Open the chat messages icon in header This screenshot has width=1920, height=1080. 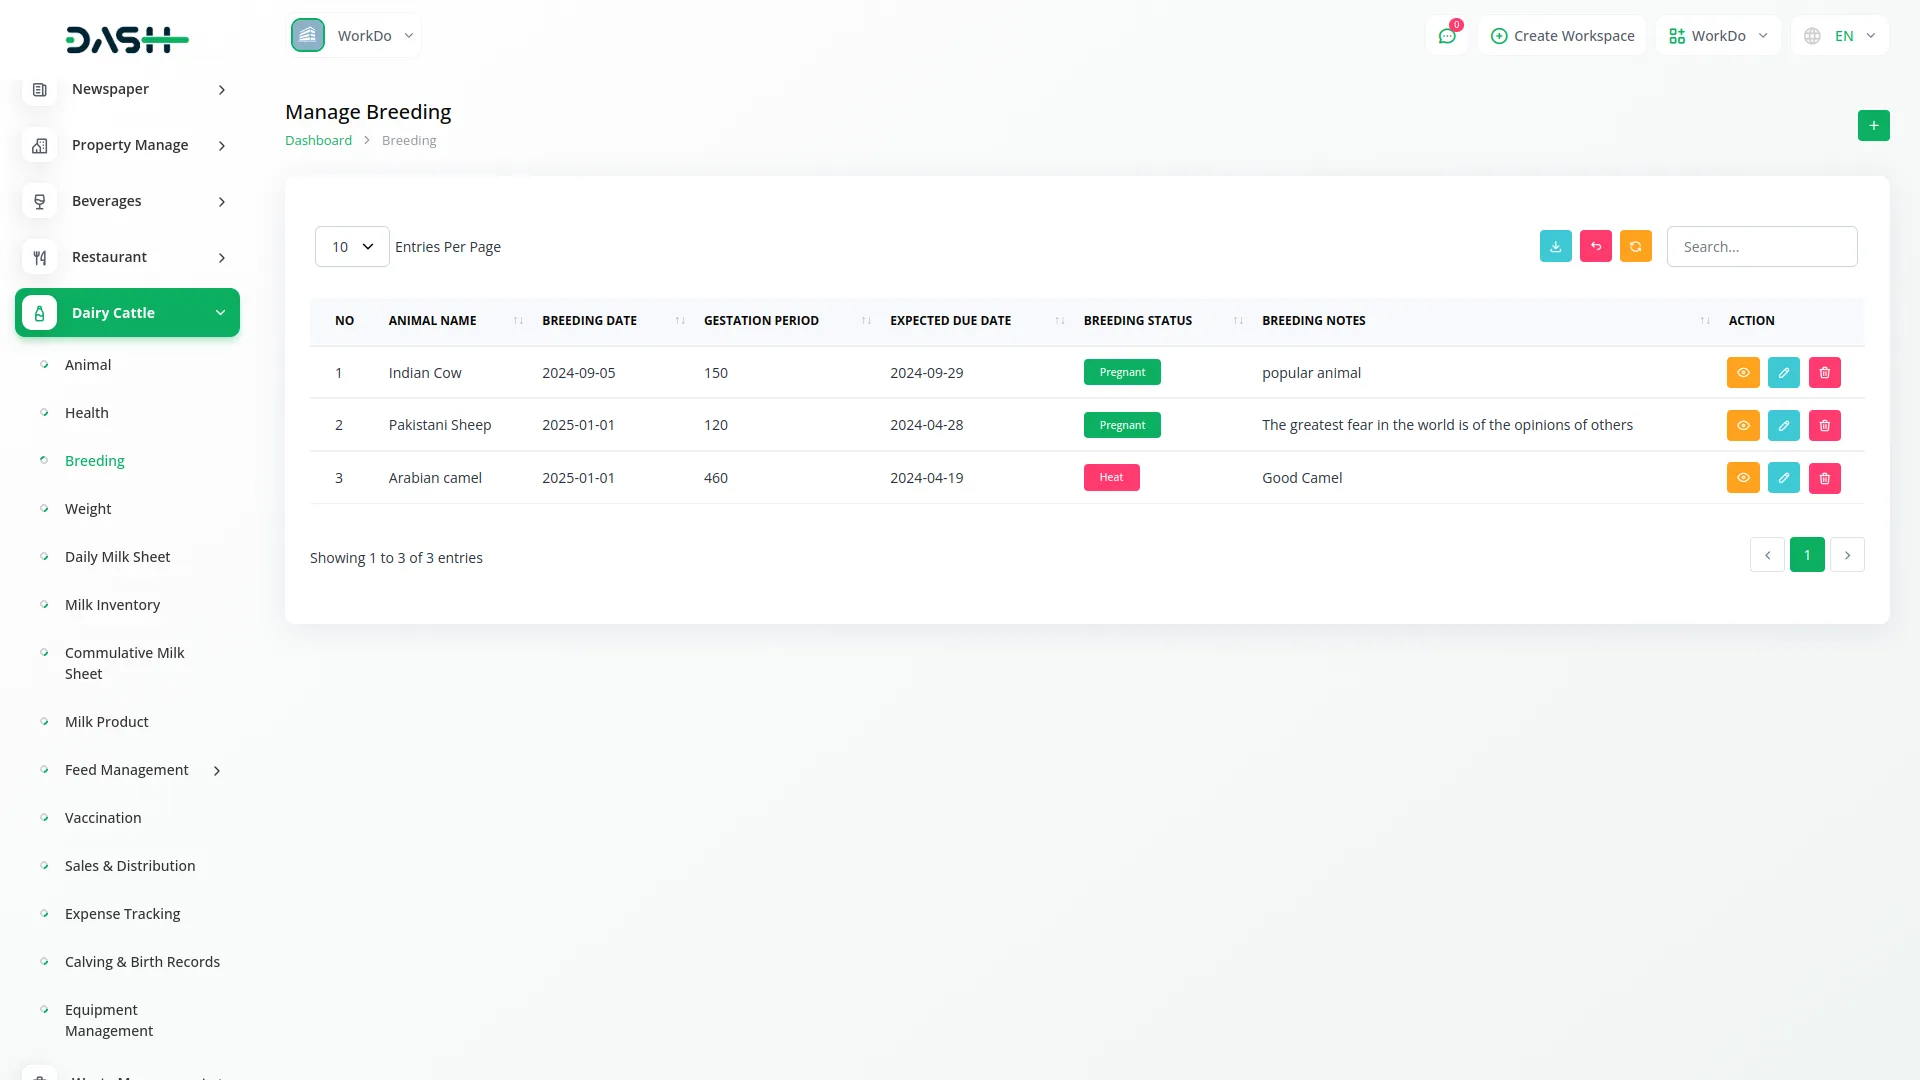pyautogui.click(x=1446, y=36)
